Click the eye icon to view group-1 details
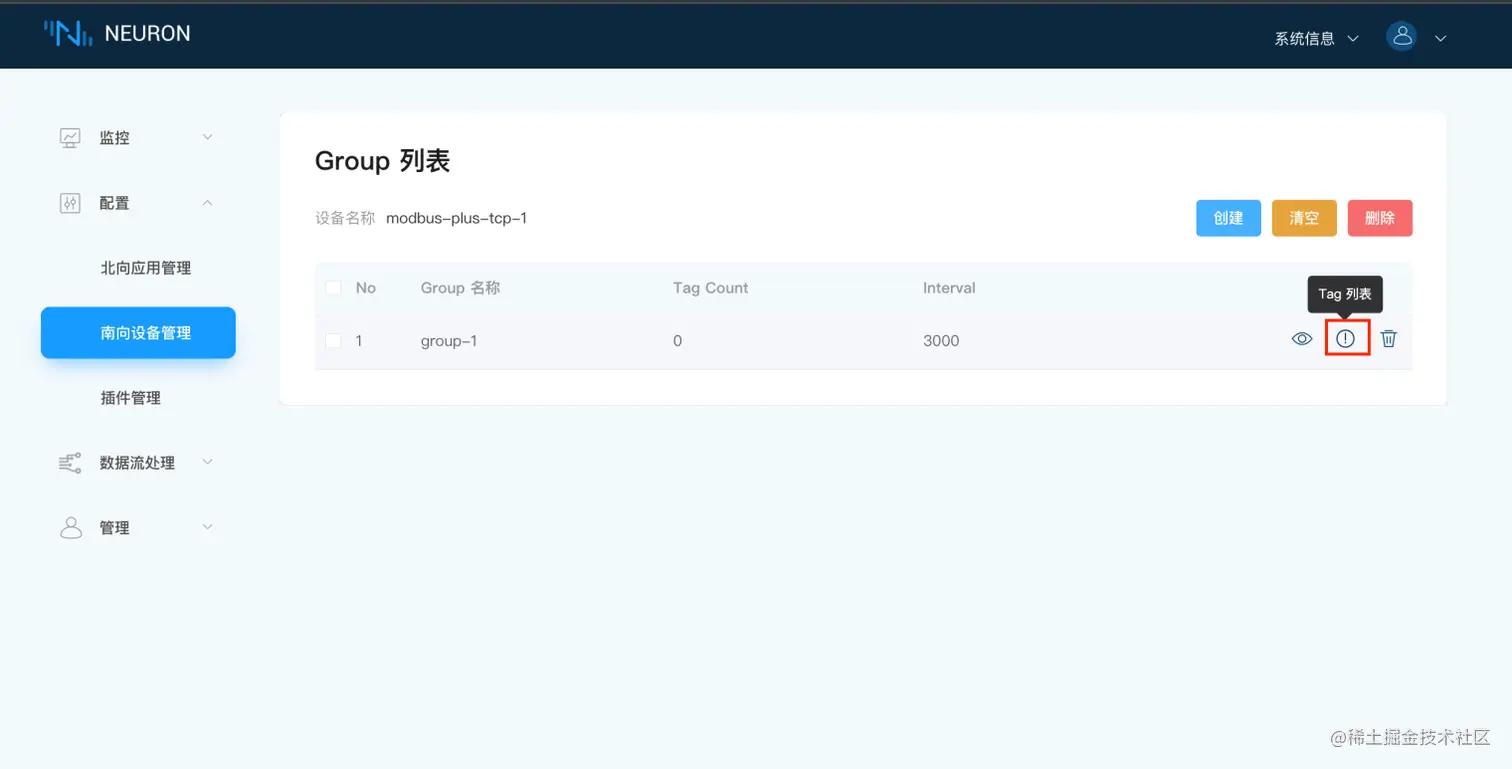The height and width of the screenshot is (769, 1512). click(x=1301, y=339)
